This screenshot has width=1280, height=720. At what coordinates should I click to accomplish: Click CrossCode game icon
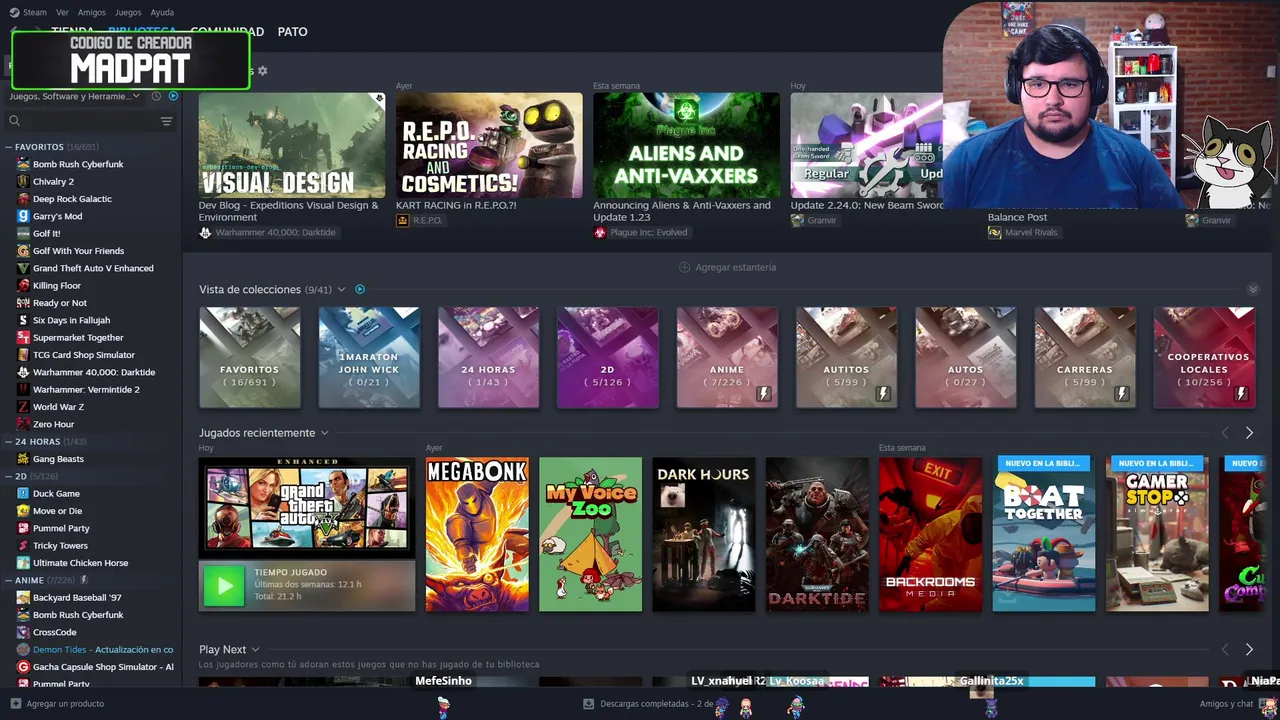pyautogui.click(x=23, y=632)
